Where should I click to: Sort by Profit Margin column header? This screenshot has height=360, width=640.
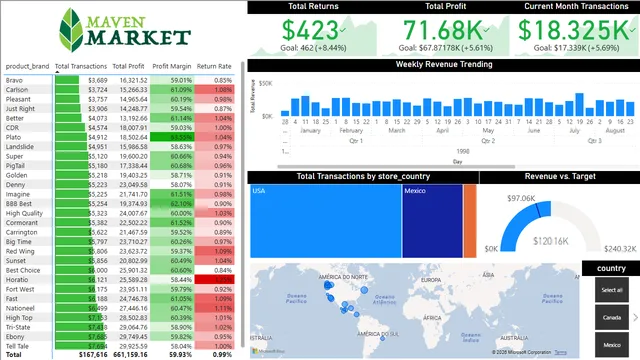click(171, 66)
